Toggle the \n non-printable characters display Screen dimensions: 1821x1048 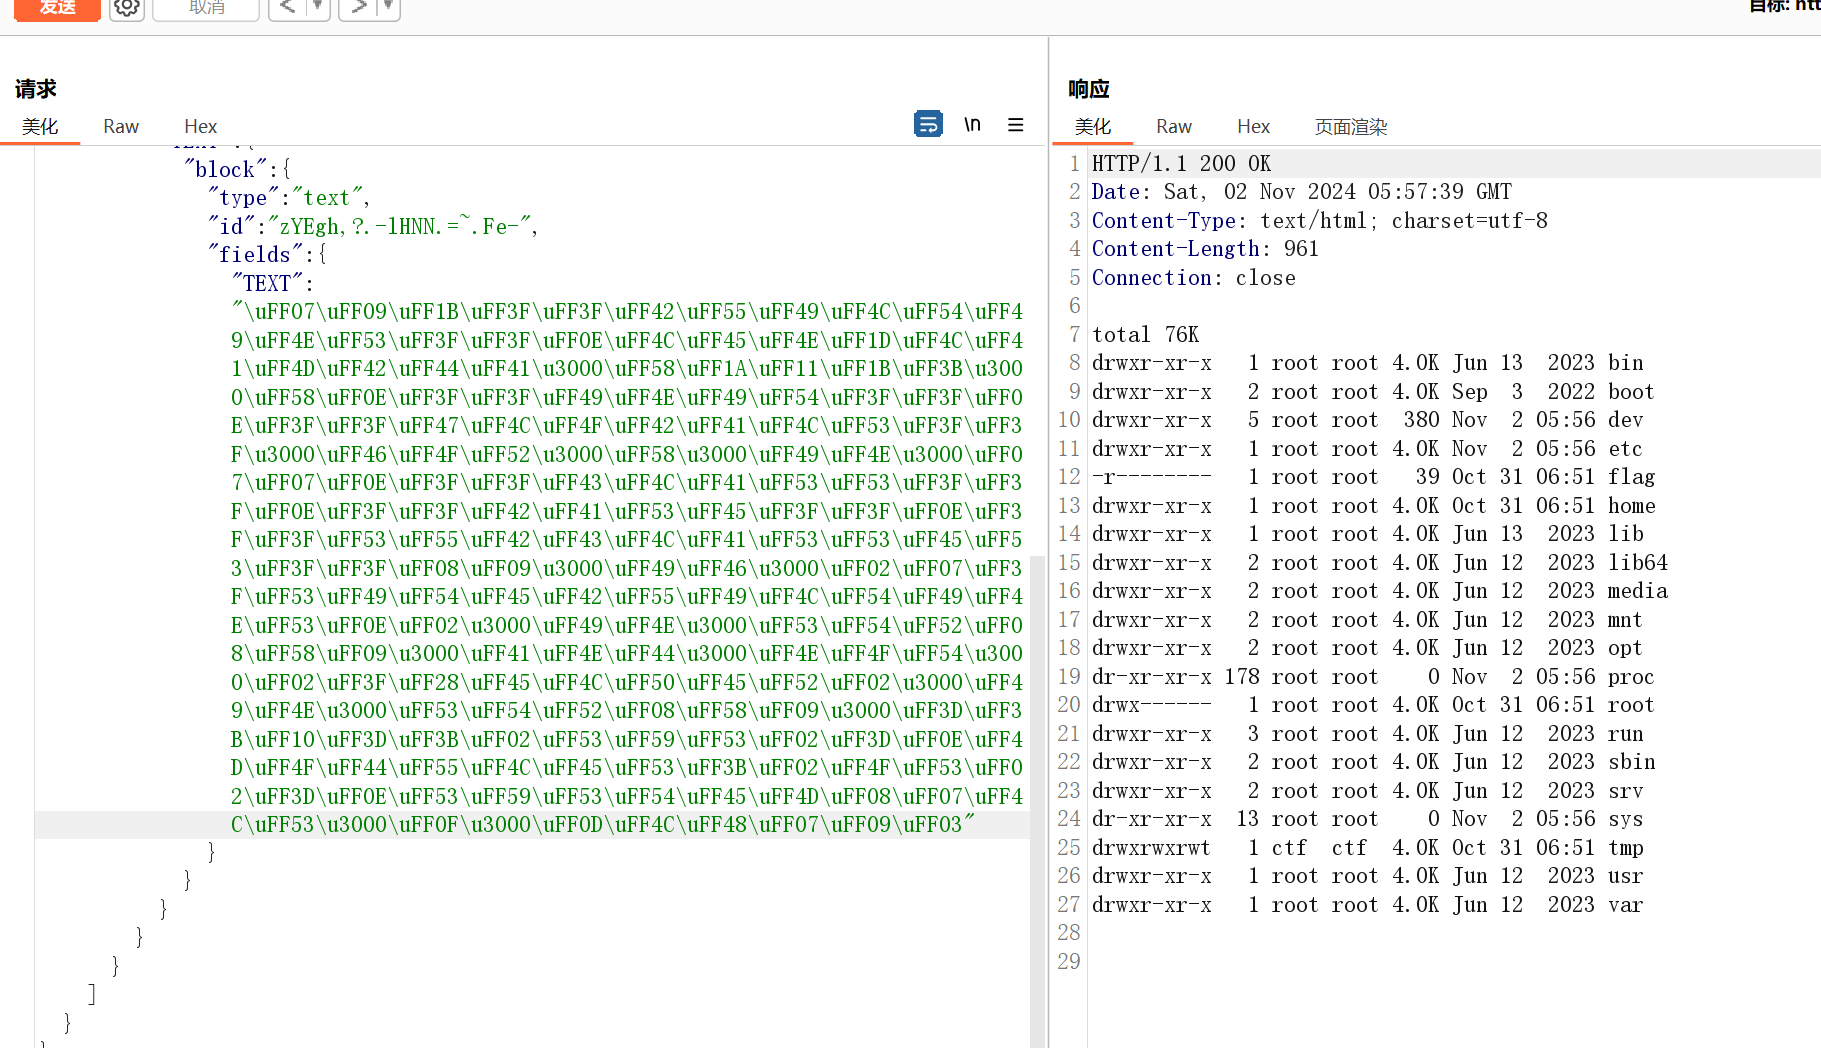[x=972, y=124]
